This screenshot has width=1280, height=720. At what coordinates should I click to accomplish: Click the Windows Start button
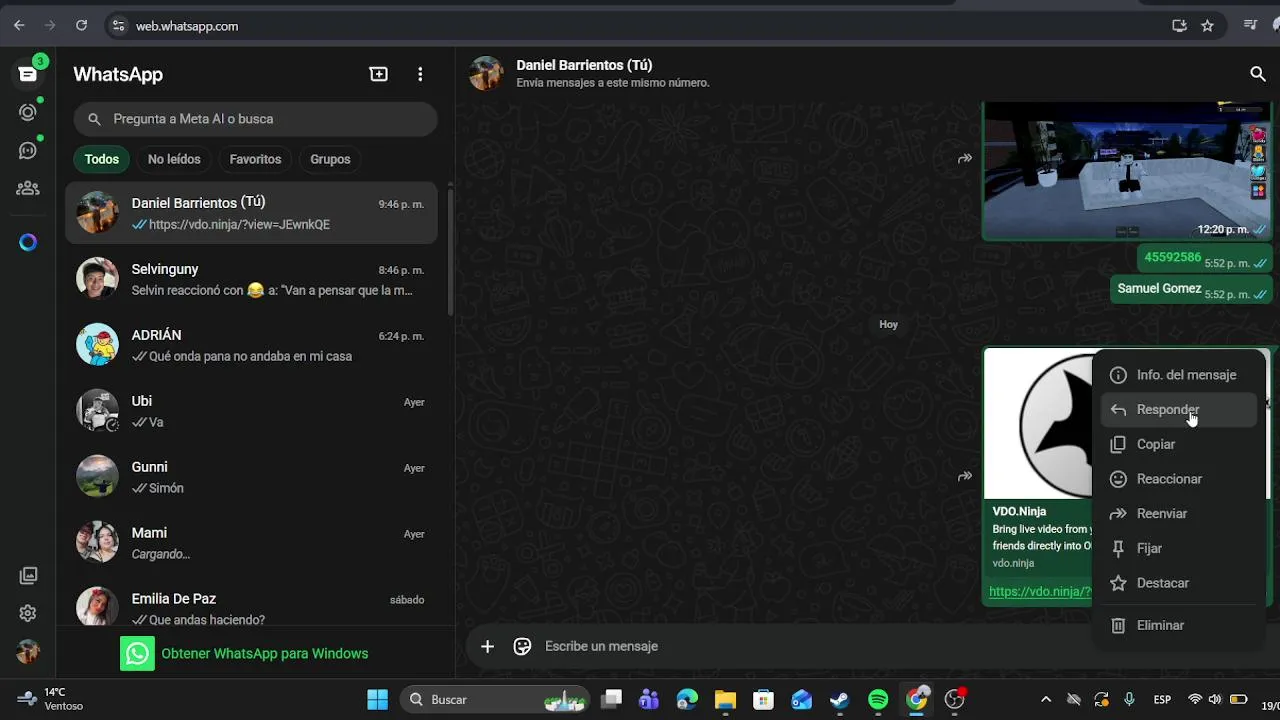377,700
